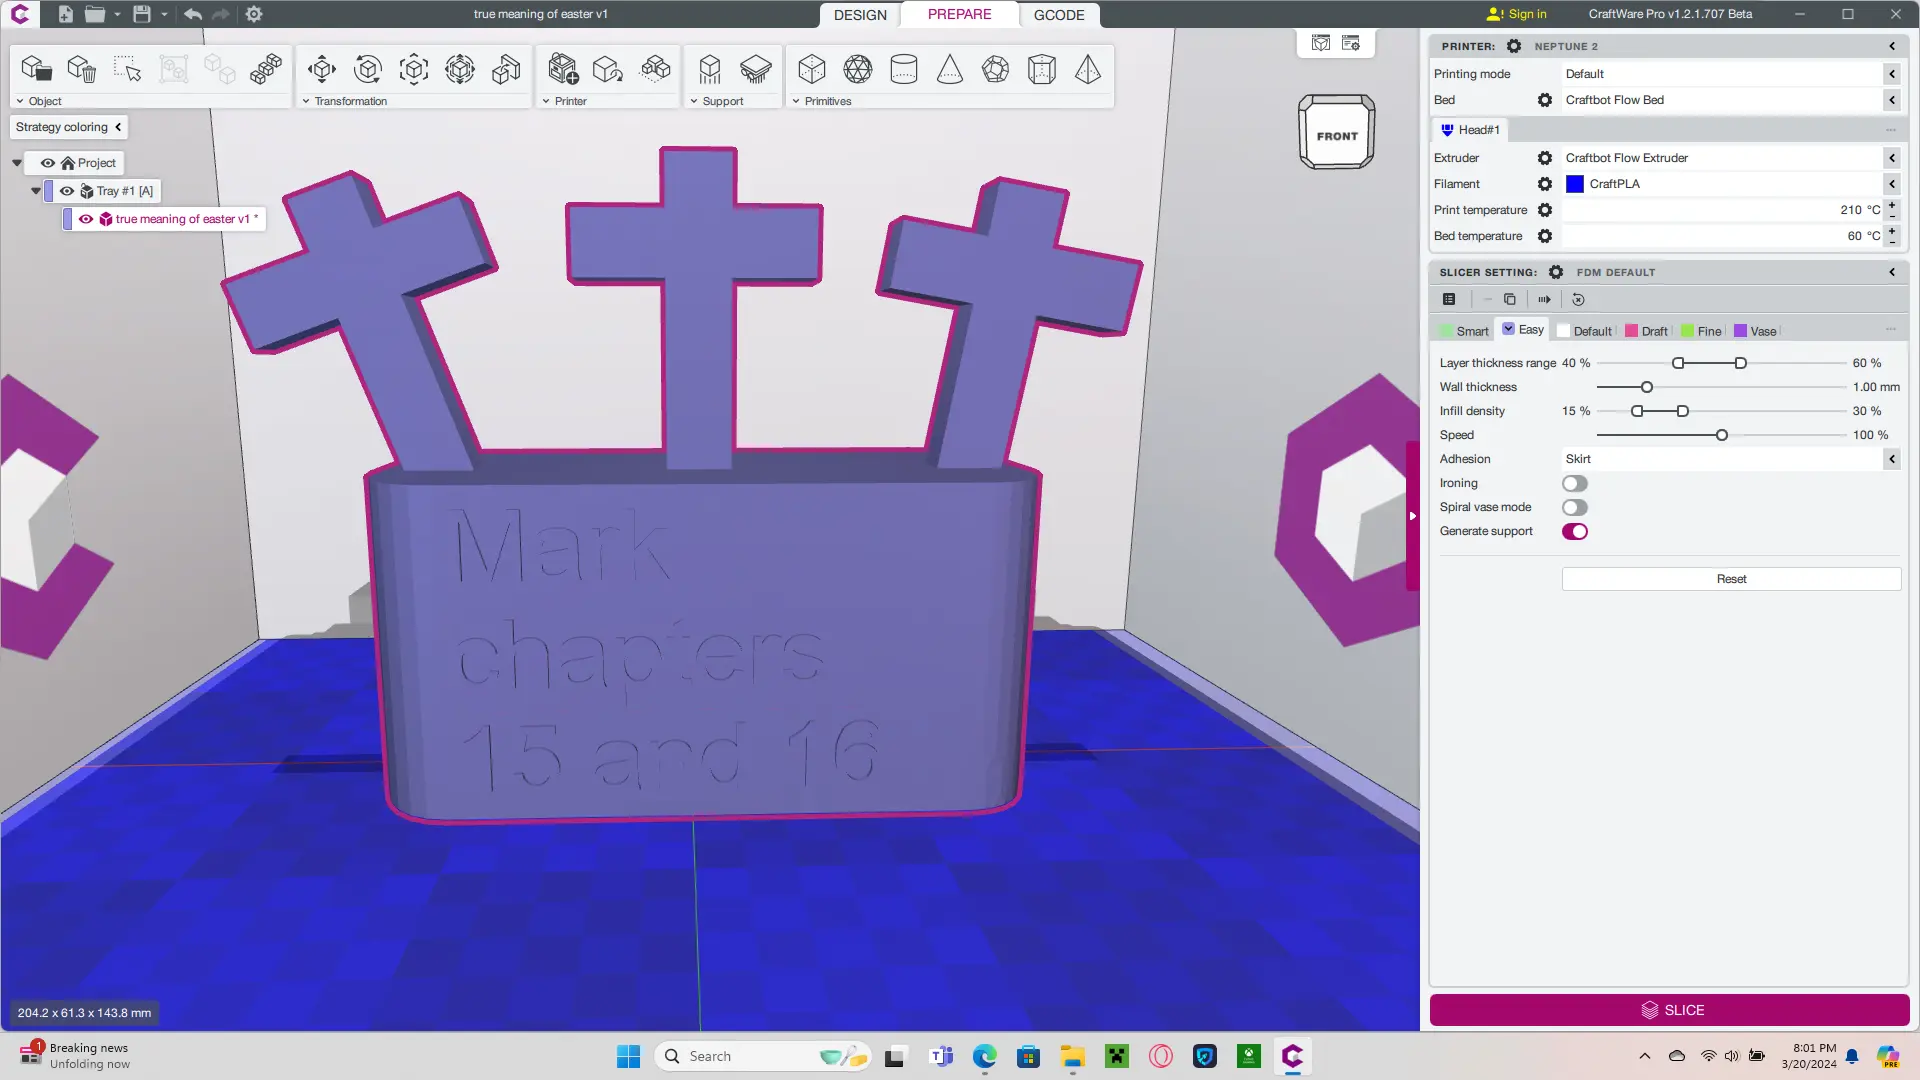The height and width of the screenshot is (1080, 1920).
Task: Click the FRONT view cube face
Action: click(x=1337, y=134)
